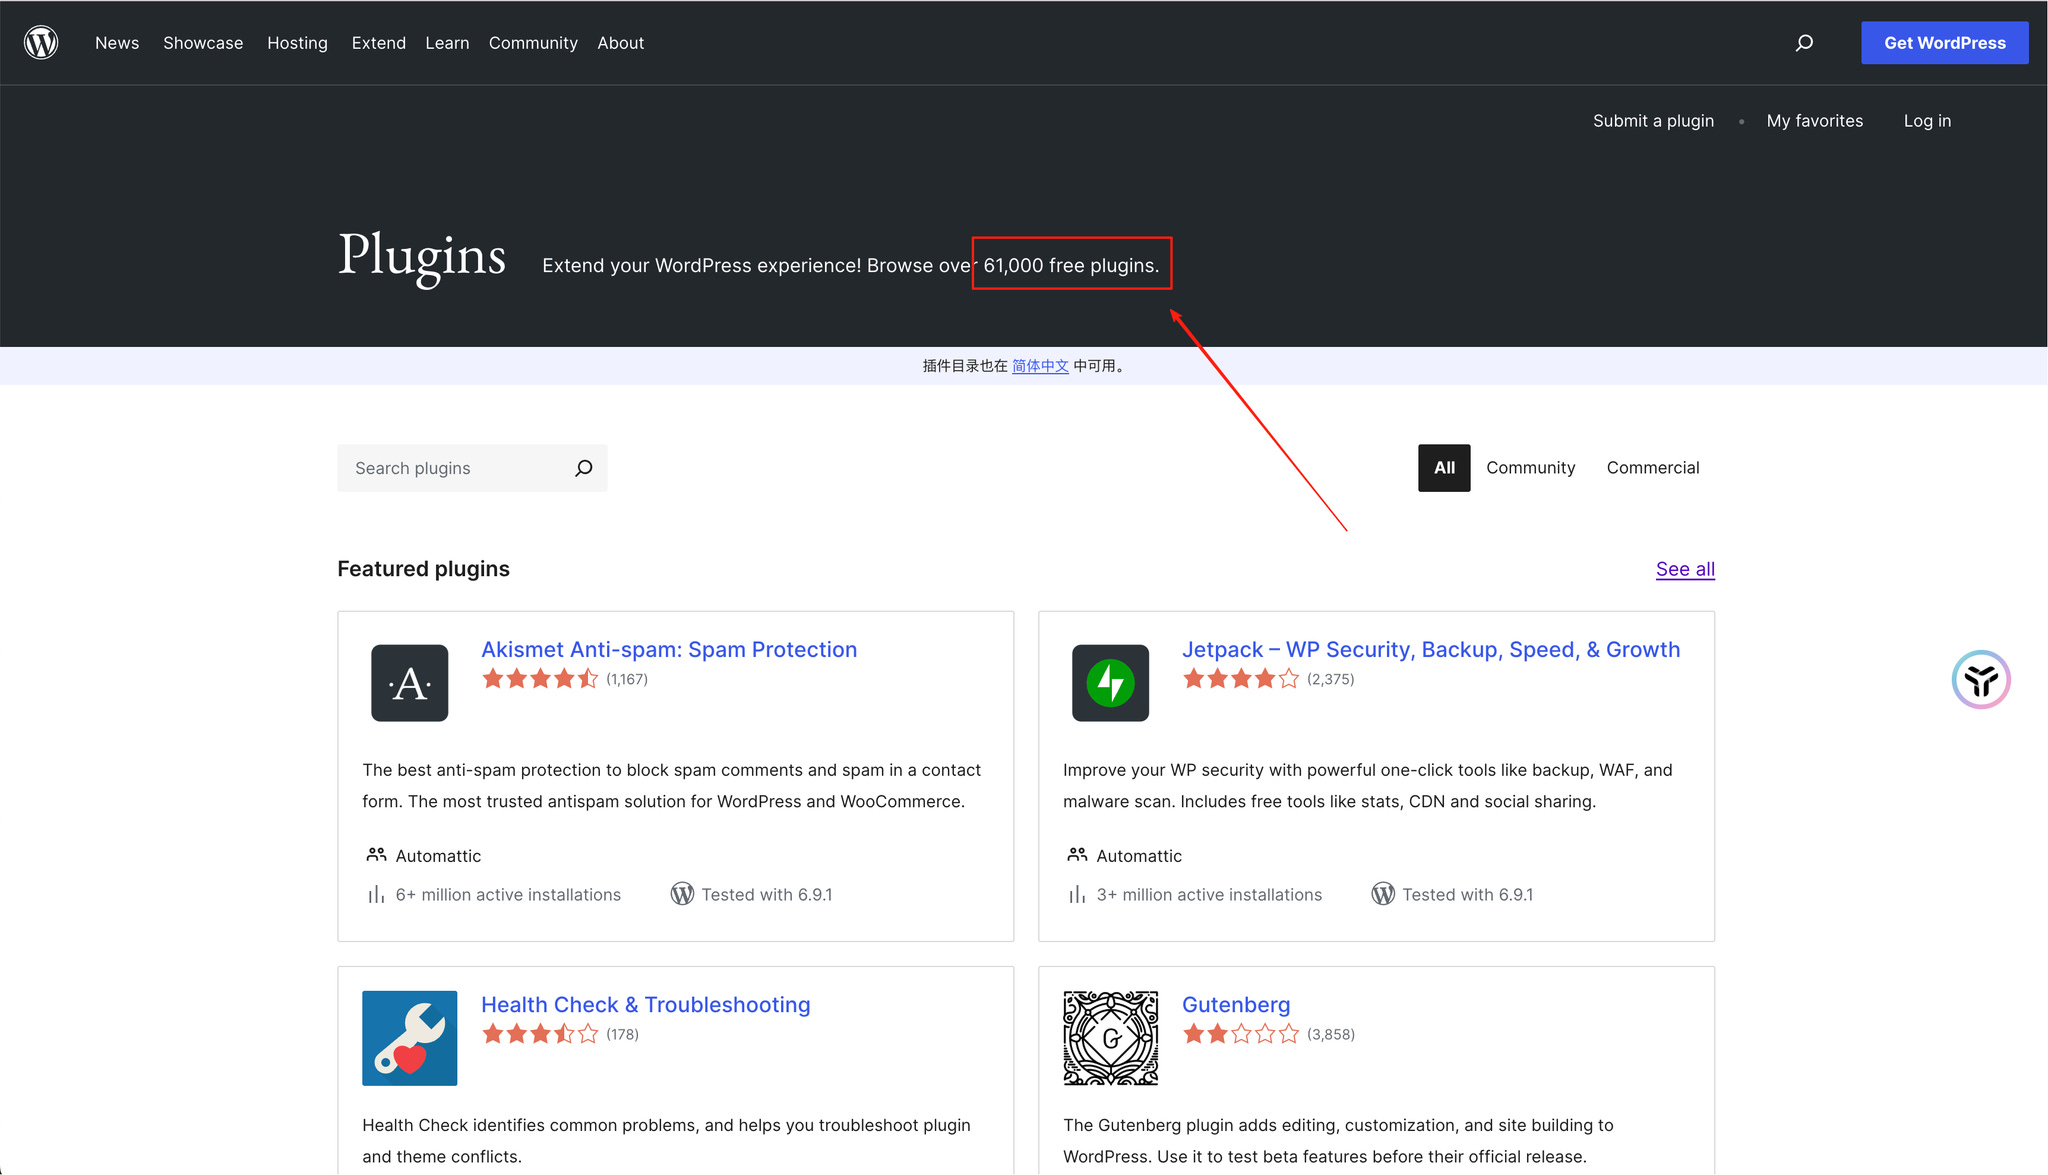Open the Community navigation menu item
The width and height of the screenshot is (2048, 1175).
[533, 43]
